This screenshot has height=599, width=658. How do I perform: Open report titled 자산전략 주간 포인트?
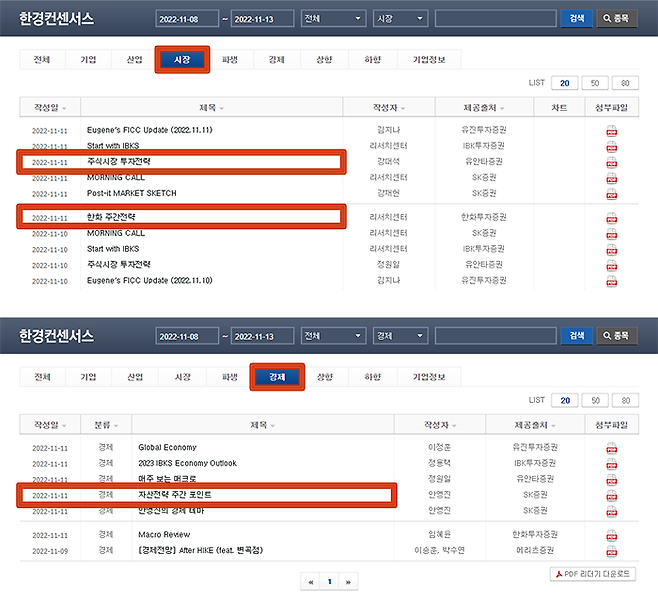click(175, 494)
